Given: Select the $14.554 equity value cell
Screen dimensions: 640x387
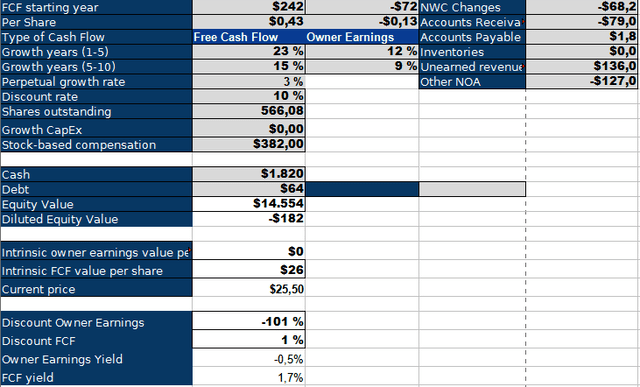Looking at the screenshot, I should click(x=249, y=204).
